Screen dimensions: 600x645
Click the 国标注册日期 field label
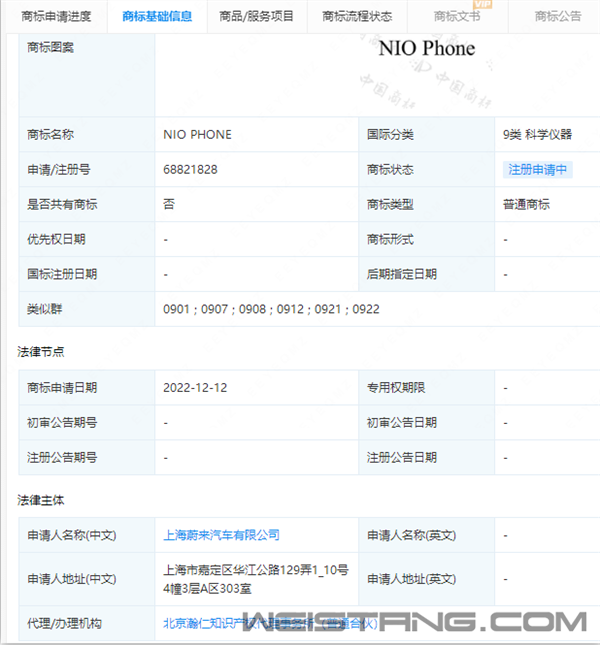click(x=62, y=274)
